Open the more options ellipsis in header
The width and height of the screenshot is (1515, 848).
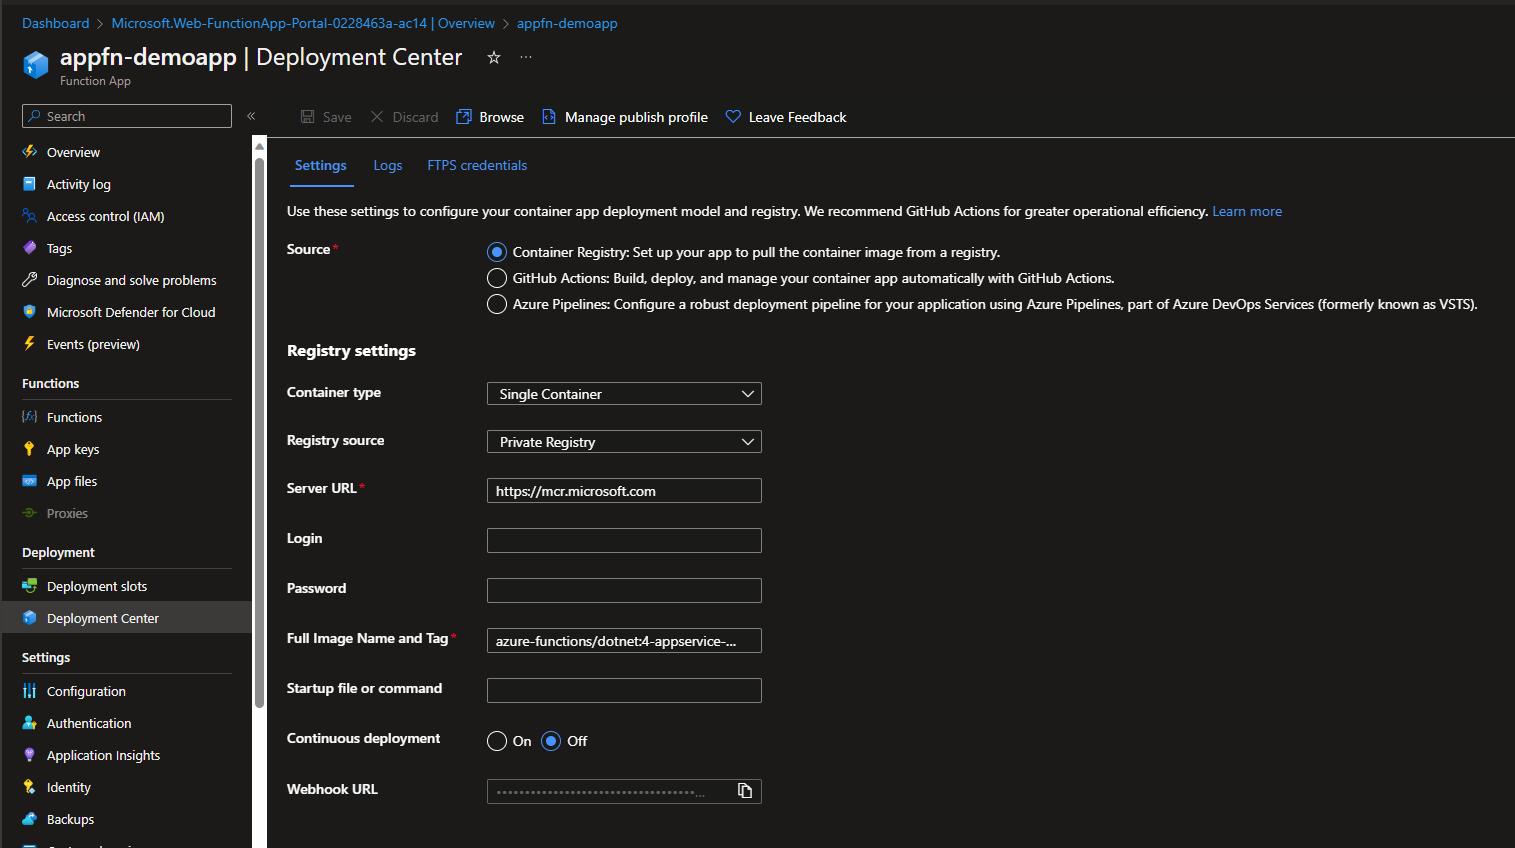[x=526, y=57]
